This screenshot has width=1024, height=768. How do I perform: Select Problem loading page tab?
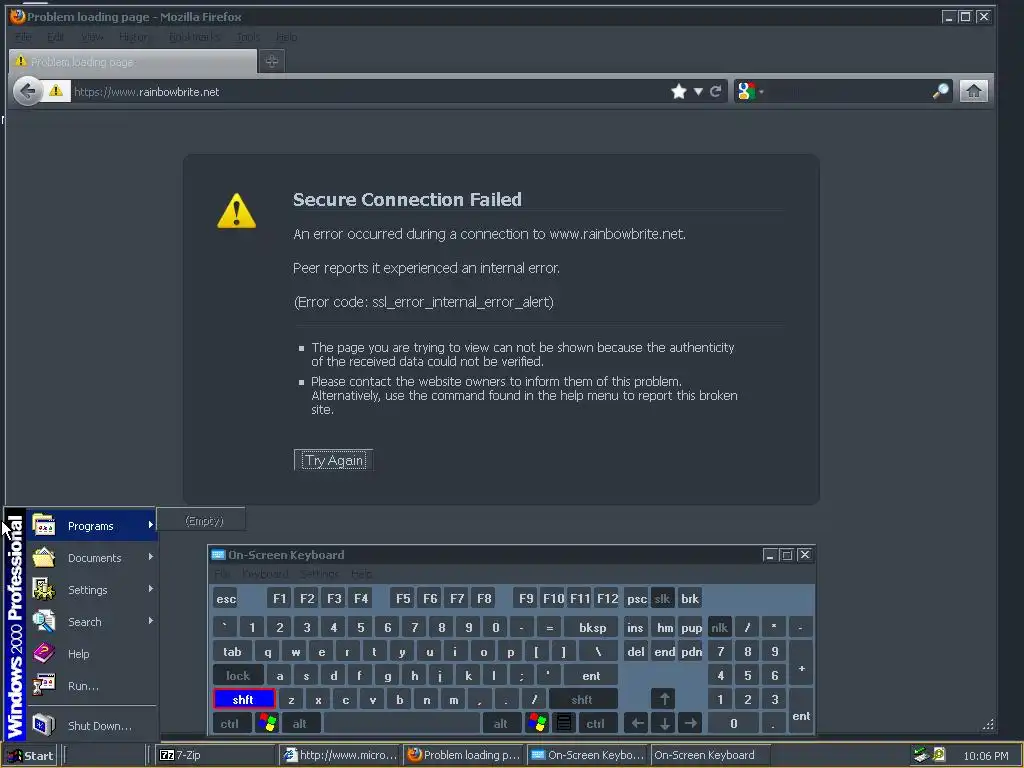click(x=133, y=61)
